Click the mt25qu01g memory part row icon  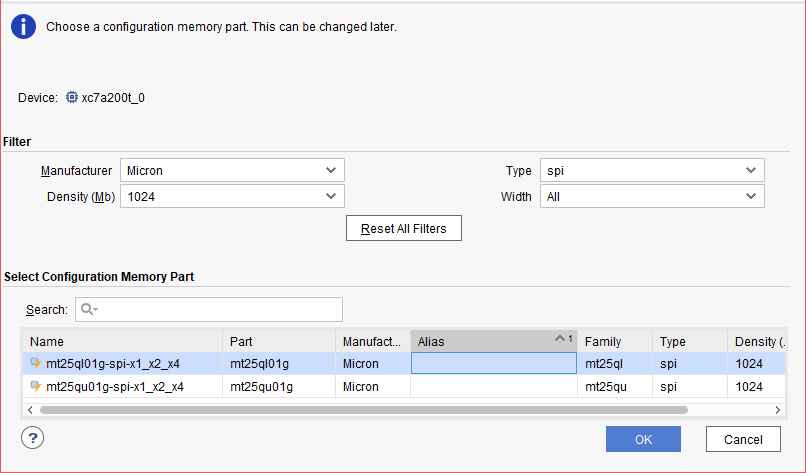click(36, 387)
